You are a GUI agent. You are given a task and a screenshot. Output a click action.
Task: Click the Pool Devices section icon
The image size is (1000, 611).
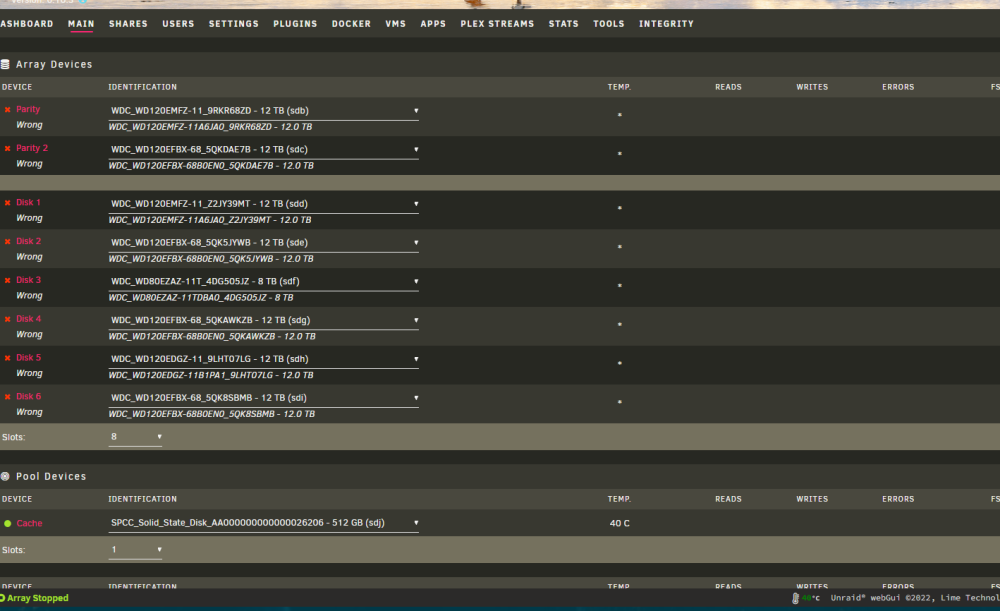(5, 476)
